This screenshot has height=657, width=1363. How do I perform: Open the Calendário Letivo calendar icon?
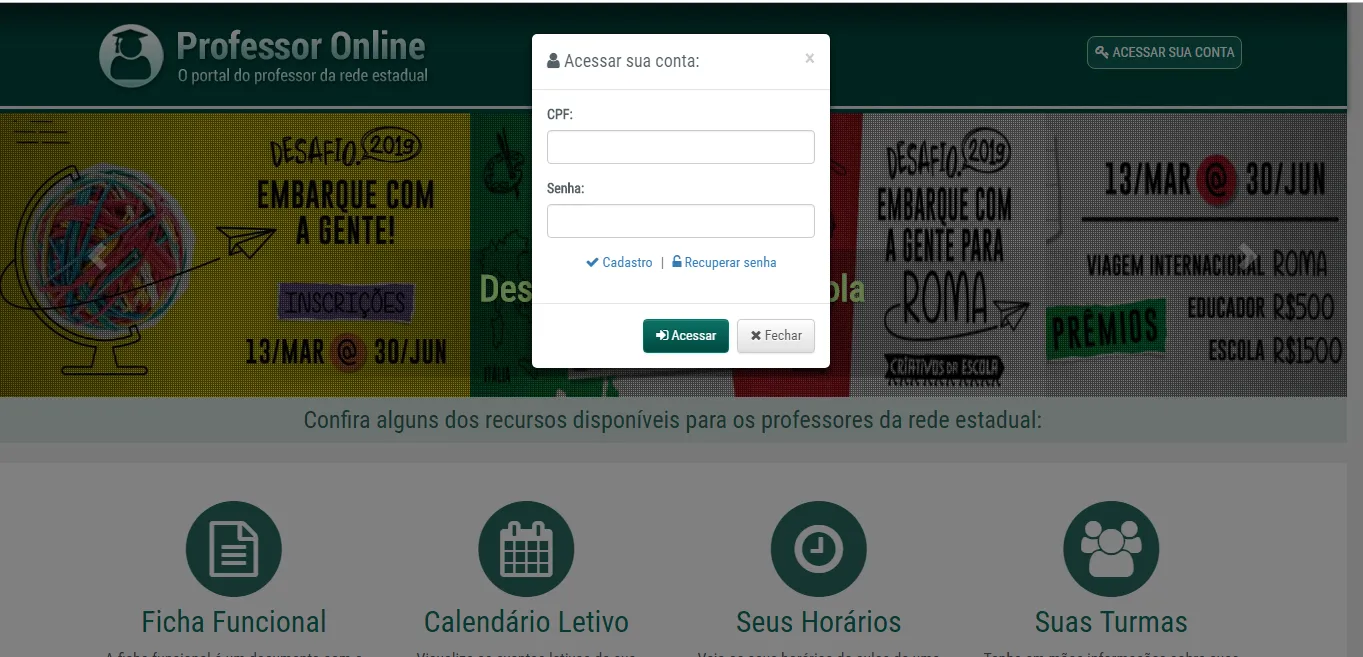click(526, 549)
